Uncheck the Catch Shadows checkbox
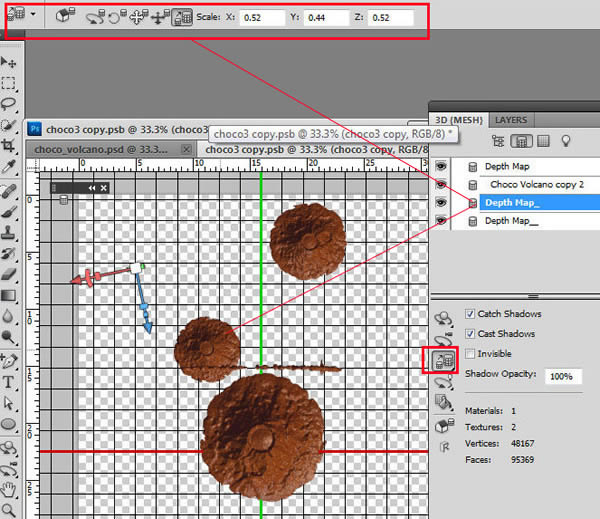Viewport: 600px width, 519px height. pyautogui.click(x=470, y=314)
